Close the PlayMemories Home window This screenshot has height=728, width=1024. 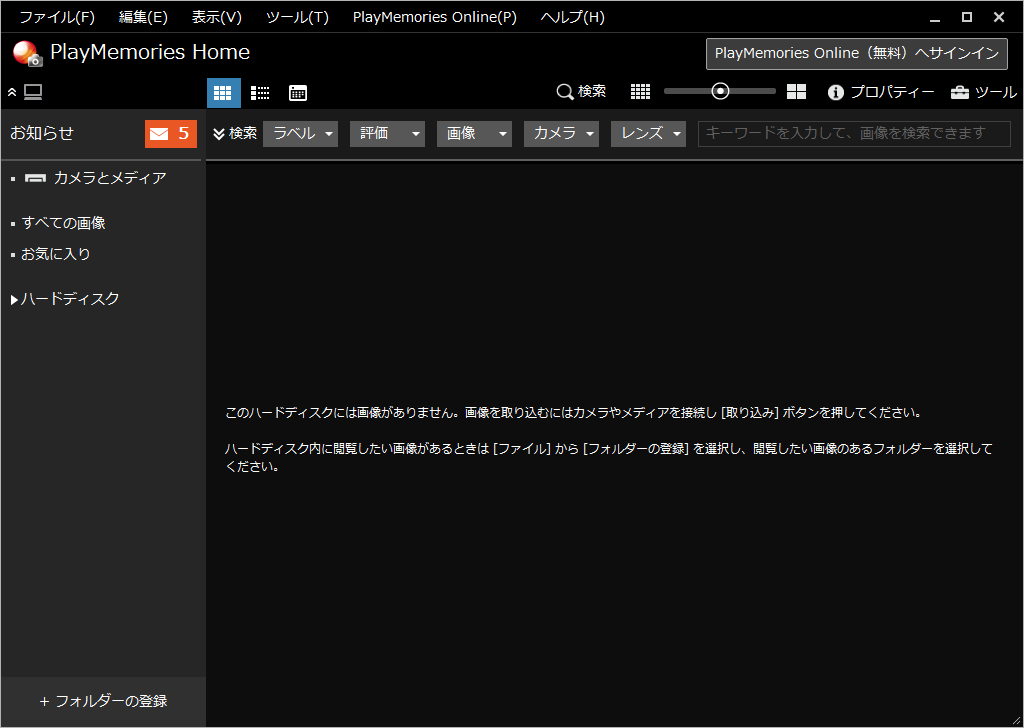999,18
